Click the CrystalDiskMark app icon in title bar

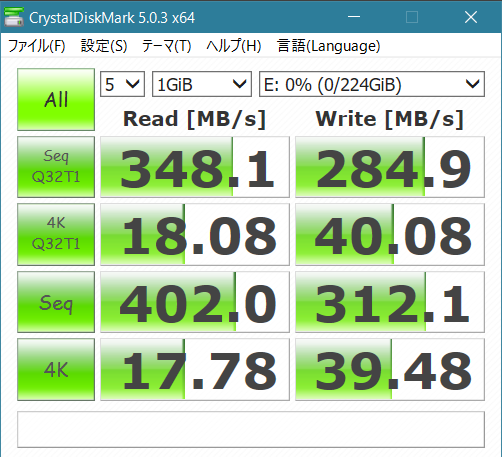click(x=14, y=17)
